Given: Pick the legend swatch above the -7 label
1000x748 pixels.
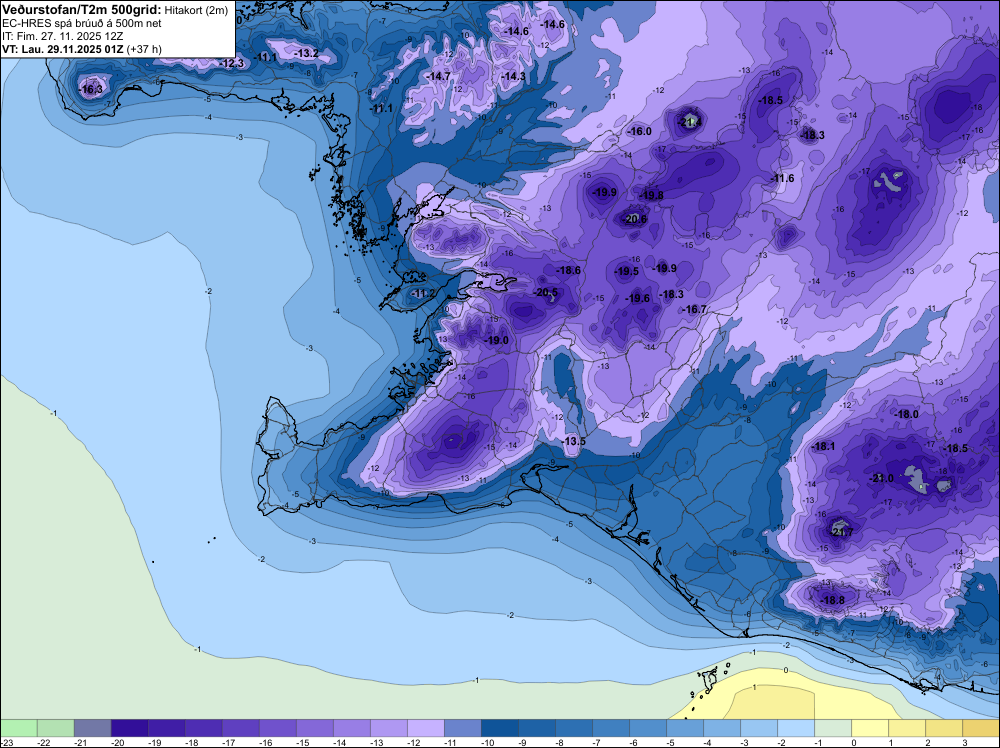Looking at the screenshot, I should tap(610, 728).
